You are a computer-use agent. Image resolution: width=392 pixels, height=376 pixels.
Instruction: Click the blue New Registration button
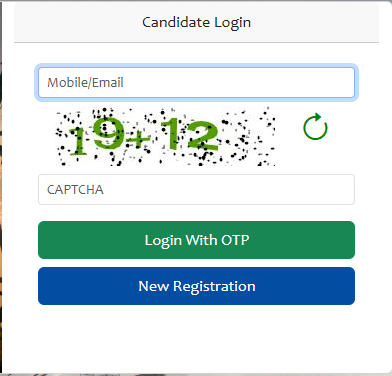pos(196,286)
